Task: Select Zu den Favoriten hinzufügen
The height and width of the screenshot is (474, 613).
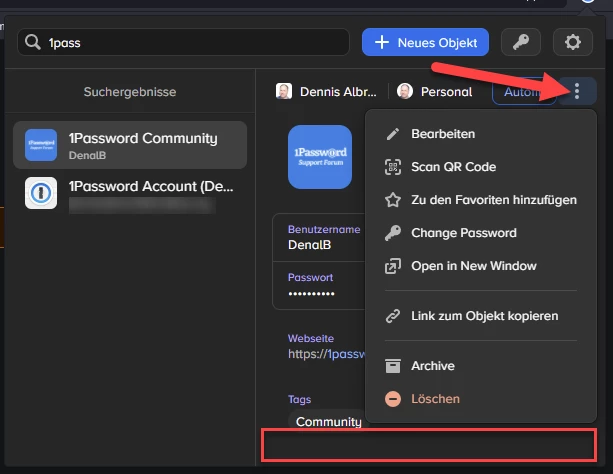Action: coord(481,200)
